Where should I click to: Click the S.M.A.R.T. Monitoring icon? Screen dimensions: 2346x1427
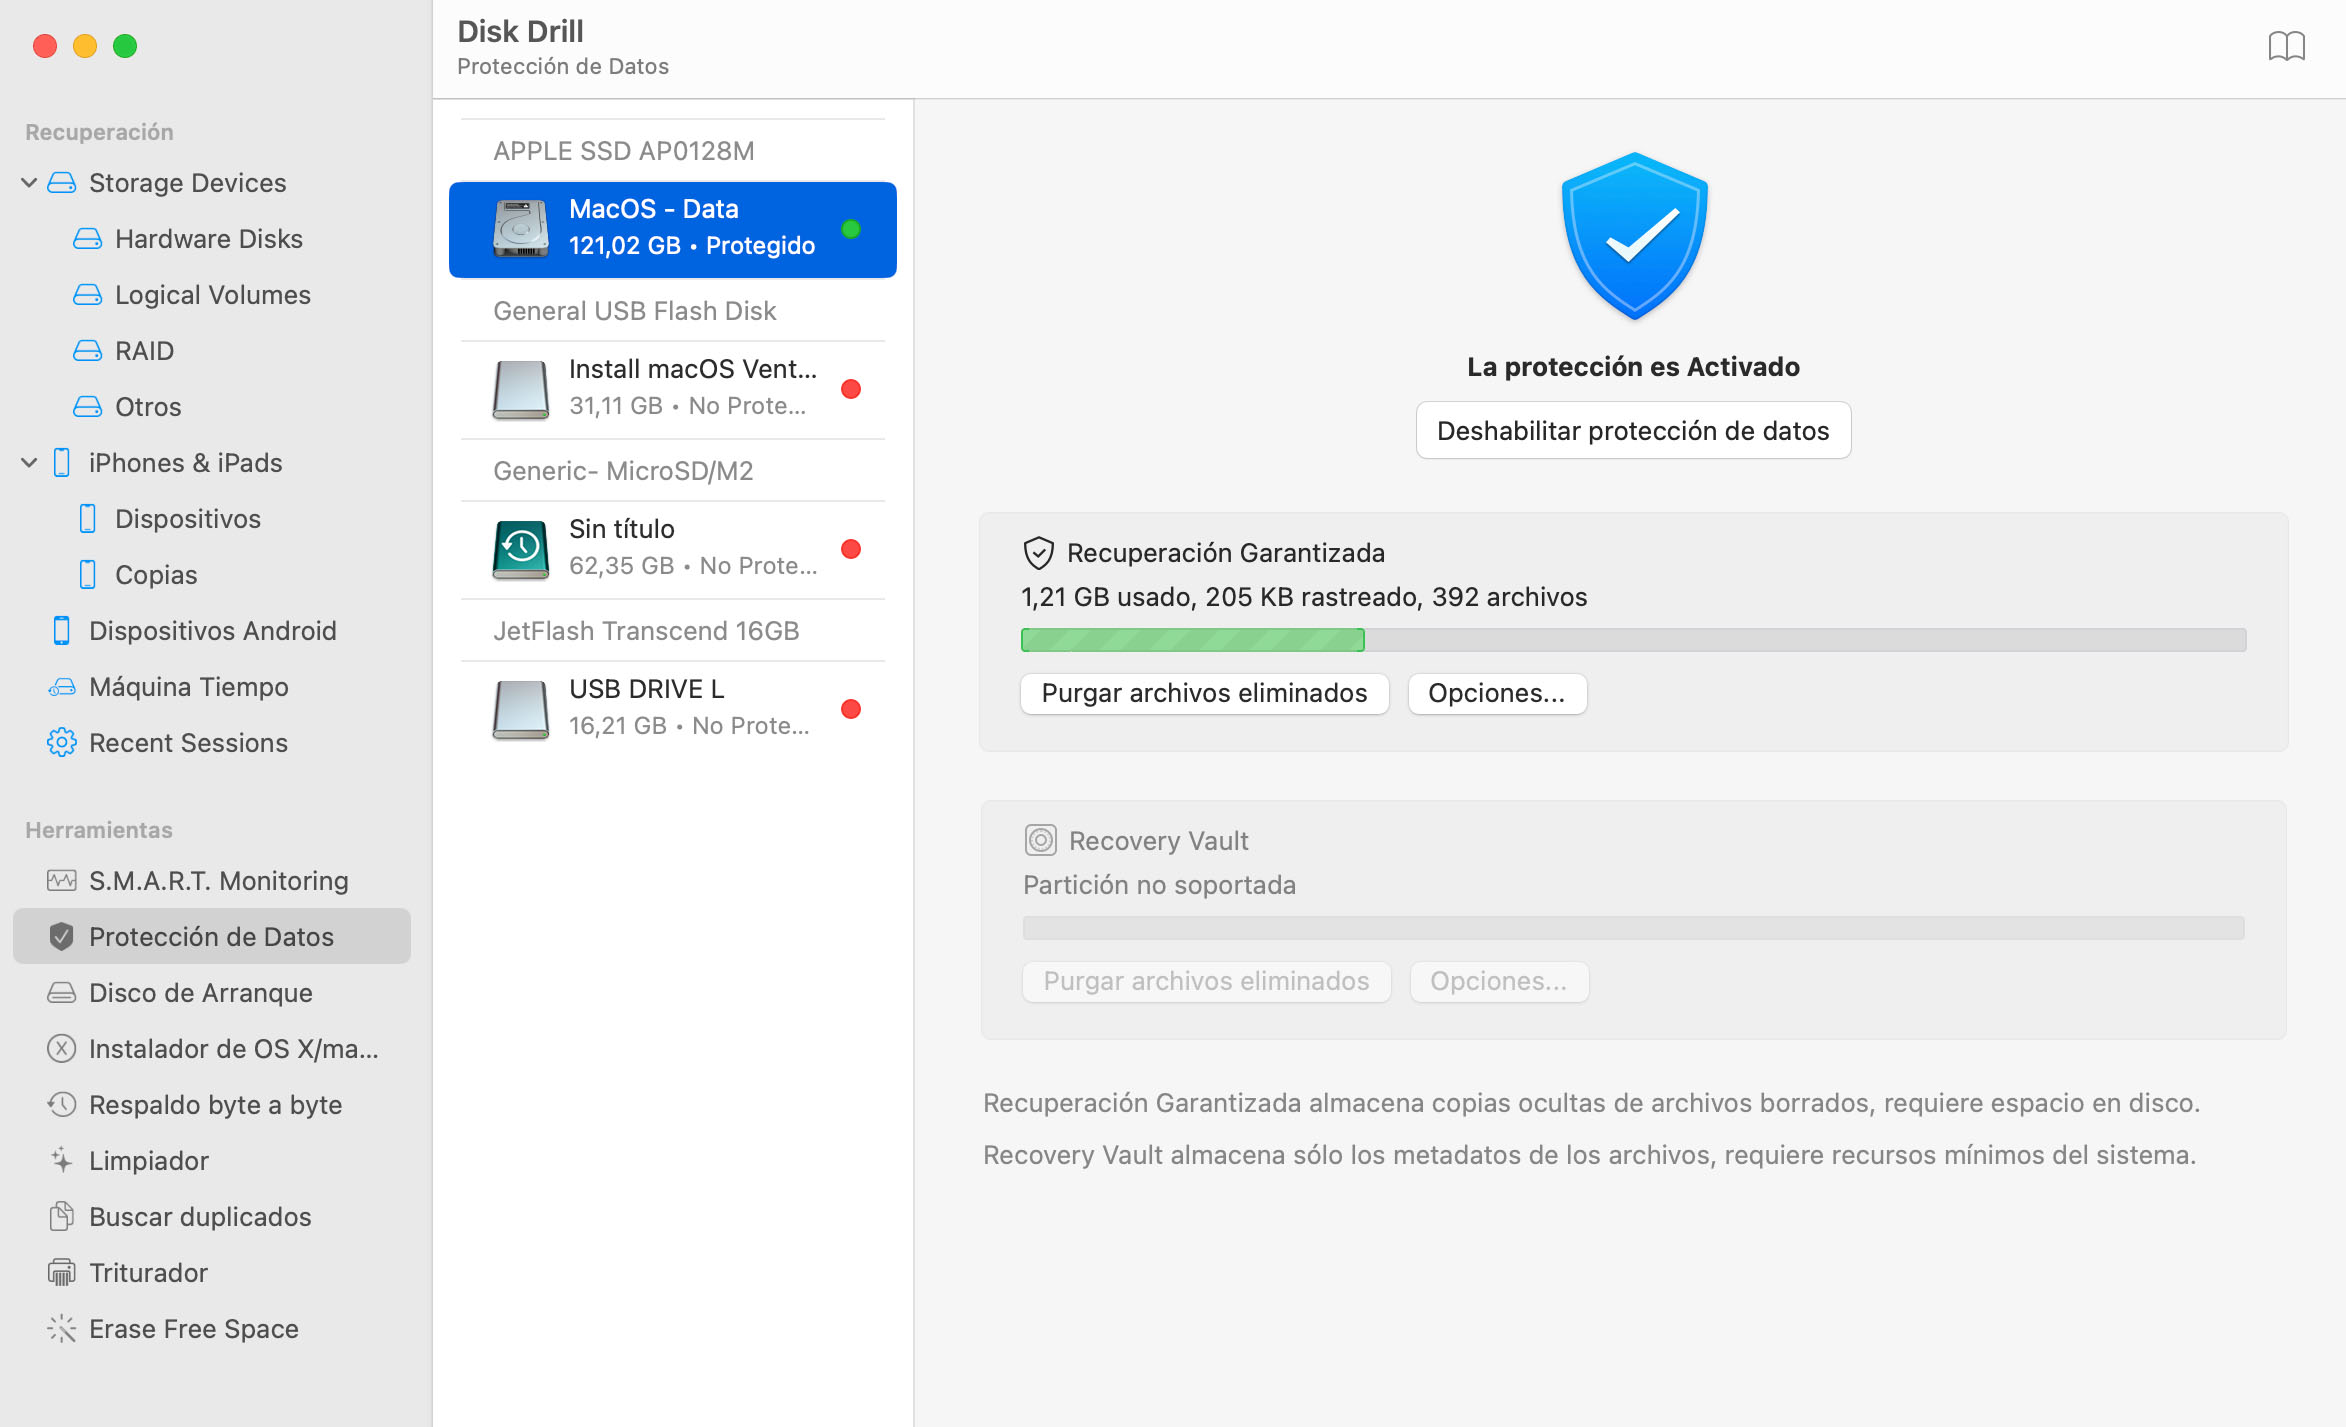(62, 881)
